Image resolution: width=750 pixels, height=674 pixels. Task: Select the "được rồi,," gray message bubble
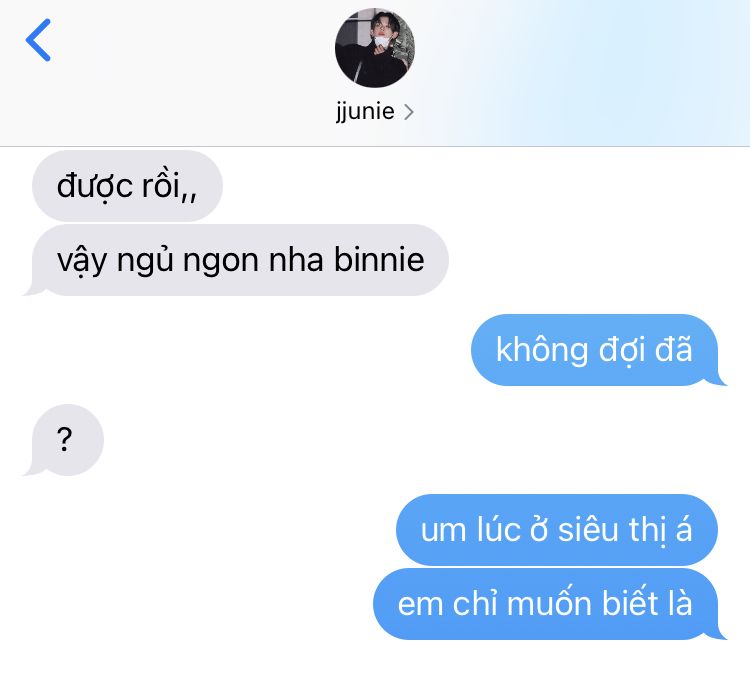coord(127,186)
